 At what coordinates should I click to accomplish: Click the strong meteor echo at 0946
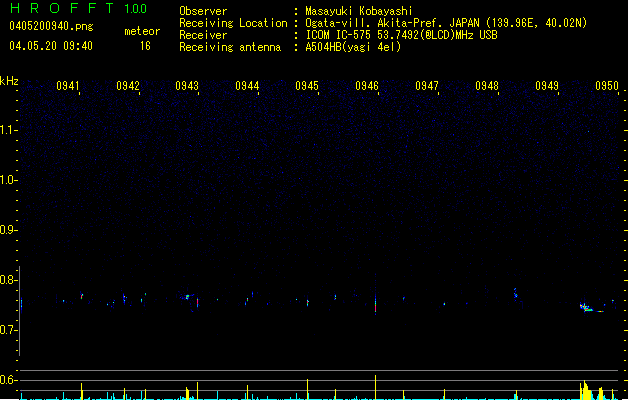click(x=375, y=304)
